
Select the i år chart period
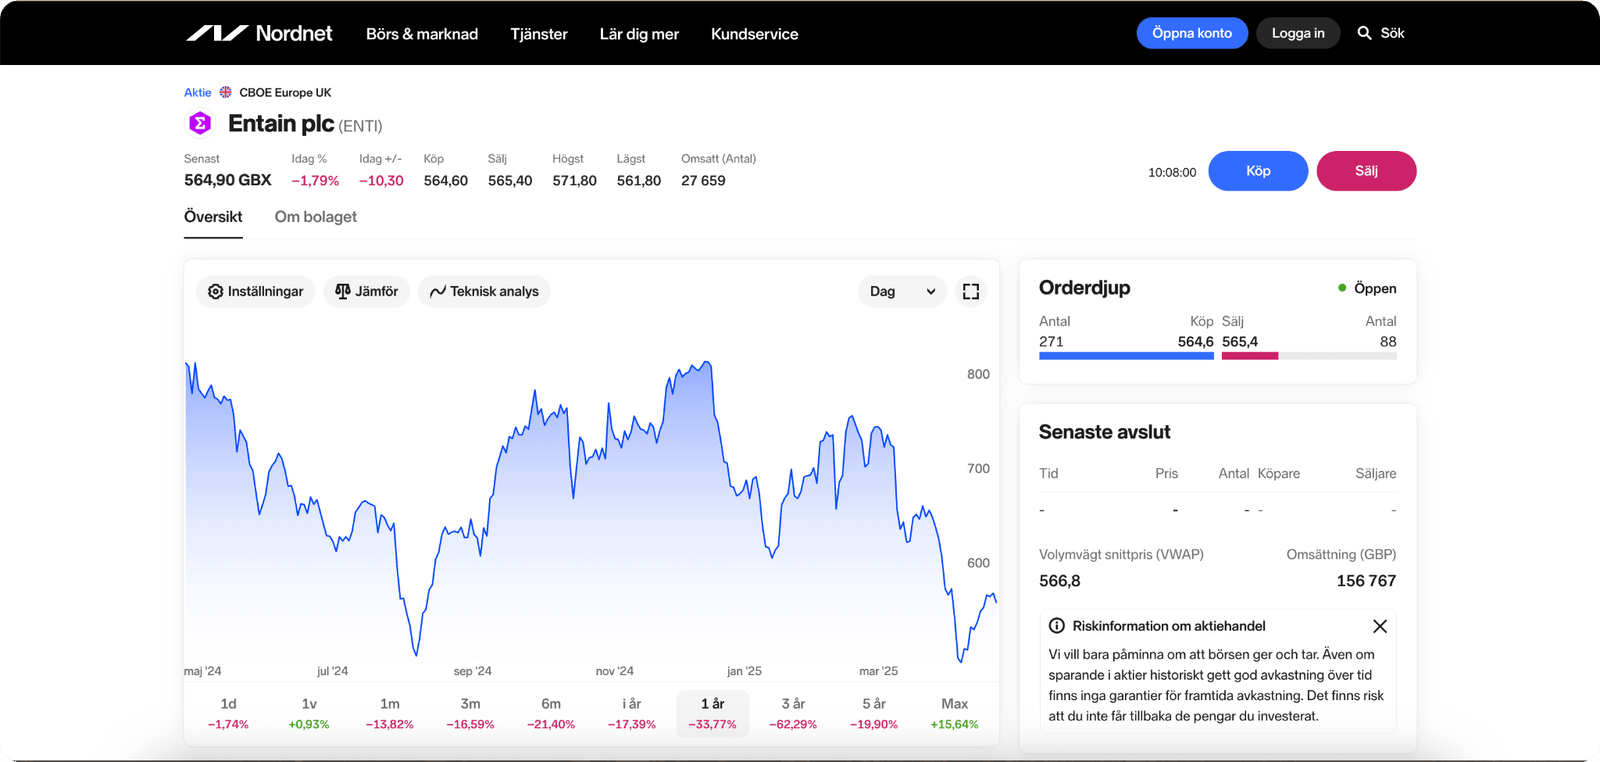[x=632, y=713]
